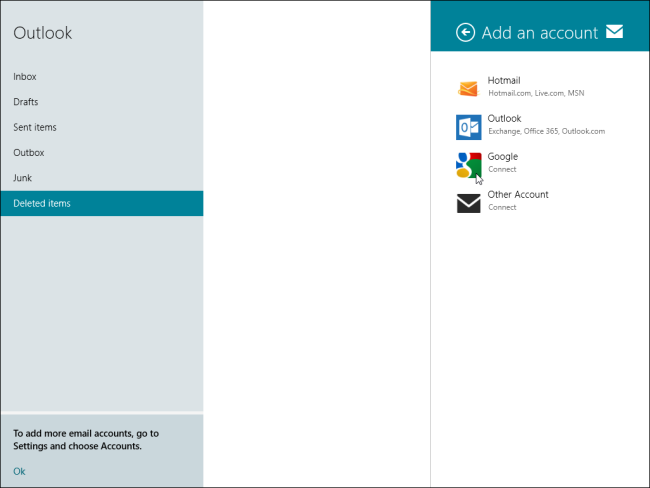Viewport: 650px width, 488px height.
Task: Click 'Exchange, Office 365, Outlook.com' subtitle
Action: pyautogui.click(x=546, y=131)
